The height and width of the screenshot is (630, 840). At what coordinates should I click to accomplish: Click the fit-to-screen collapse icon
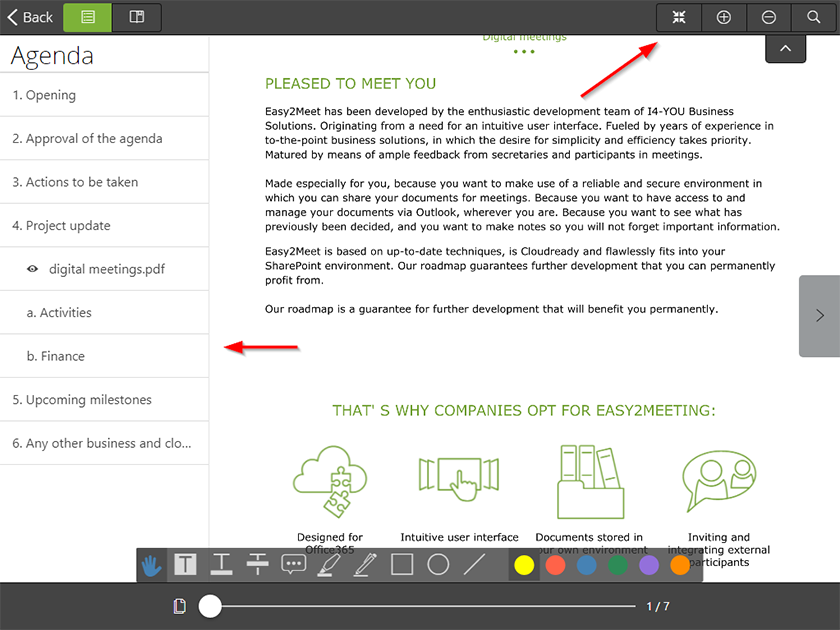[x=679, y=17]
